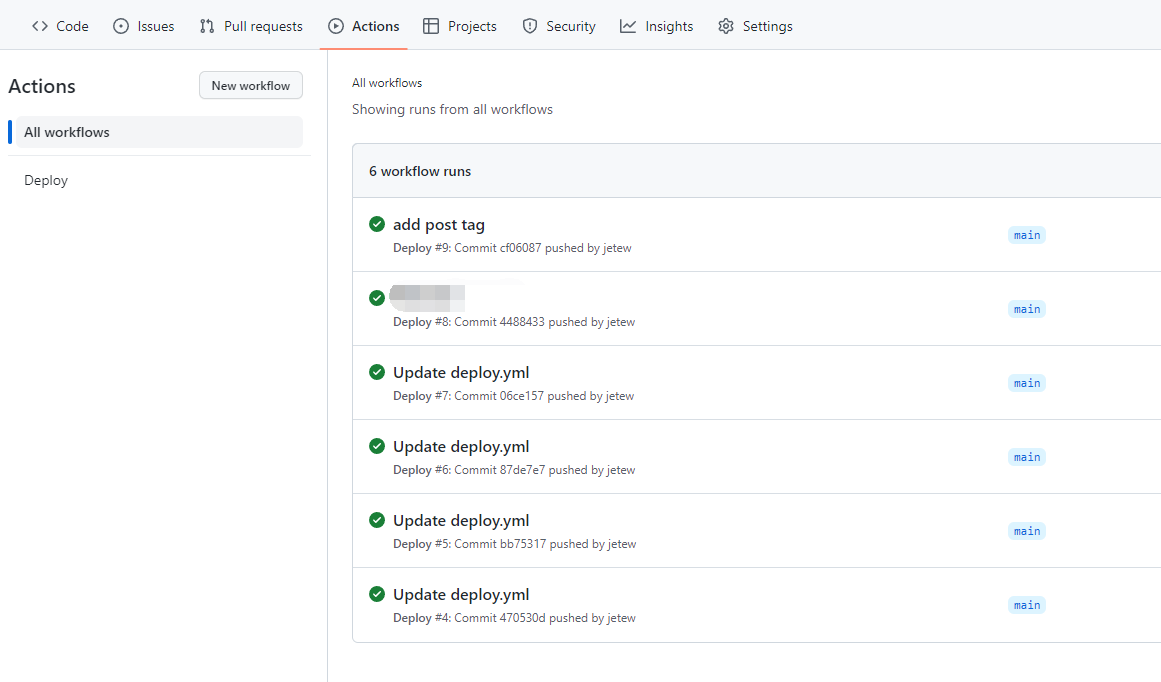Image resolution: width=1161 pixels, height=682 pixels.
Task: Click the Pull requests branch icon
Action: tap(207, 26)
